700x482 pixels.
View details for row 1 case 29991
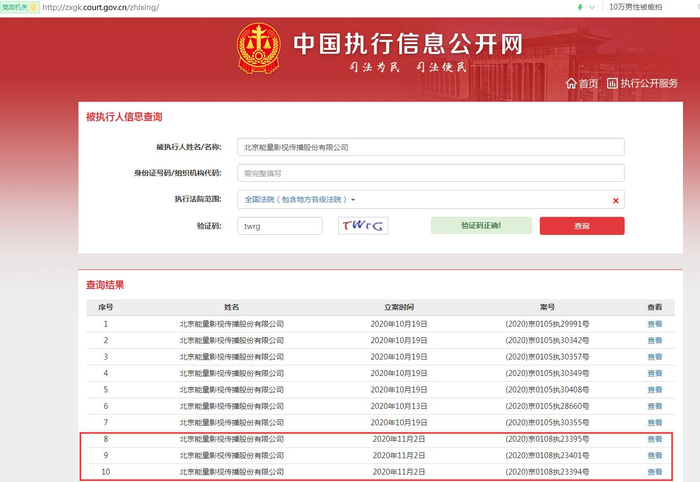(654, 324)
